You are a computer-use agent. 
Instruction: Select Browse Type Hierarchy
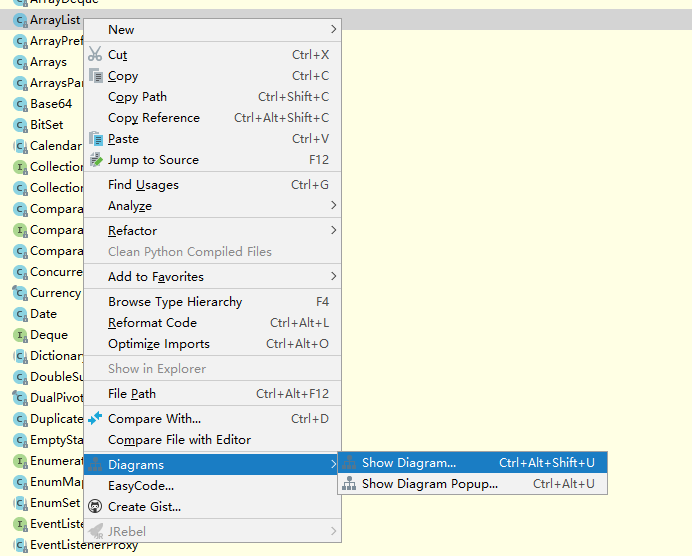coord(212,302)
